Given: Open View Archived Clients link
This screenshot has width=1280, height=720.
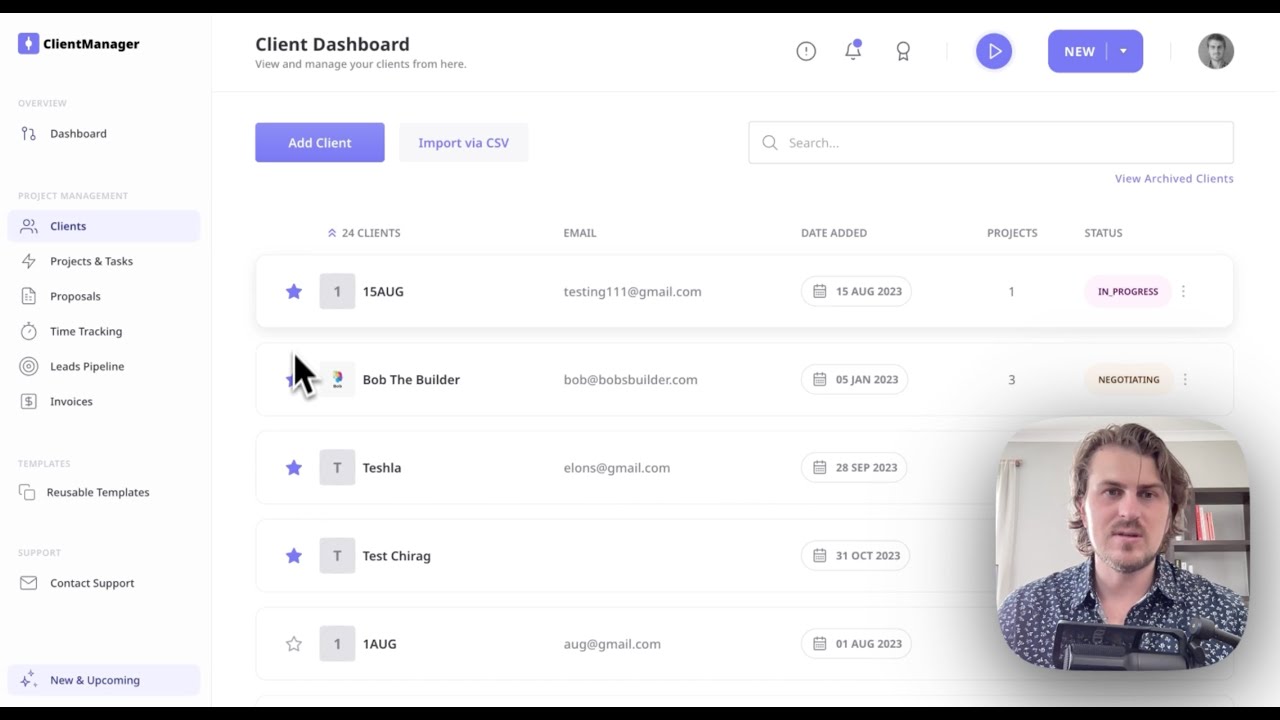Looking at the screenshot, I should (x=1174, y=178).
